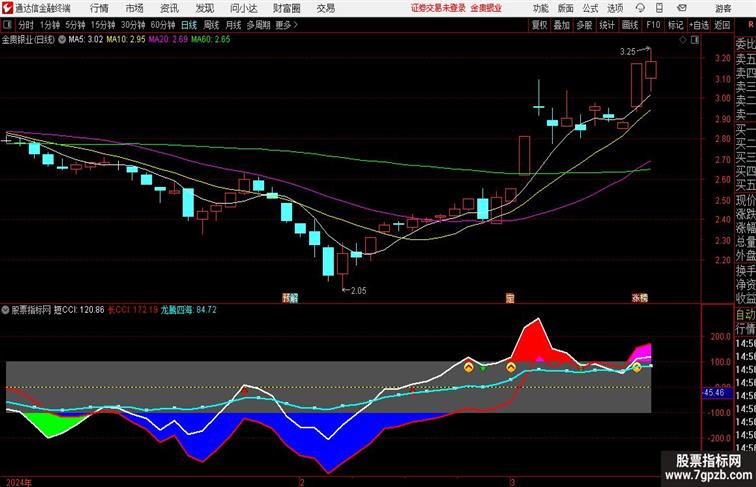The width and height of the screenshot is (756, 487).
Task: Click the Tongdaxin red logo icon
Action: tap(7, 8)
